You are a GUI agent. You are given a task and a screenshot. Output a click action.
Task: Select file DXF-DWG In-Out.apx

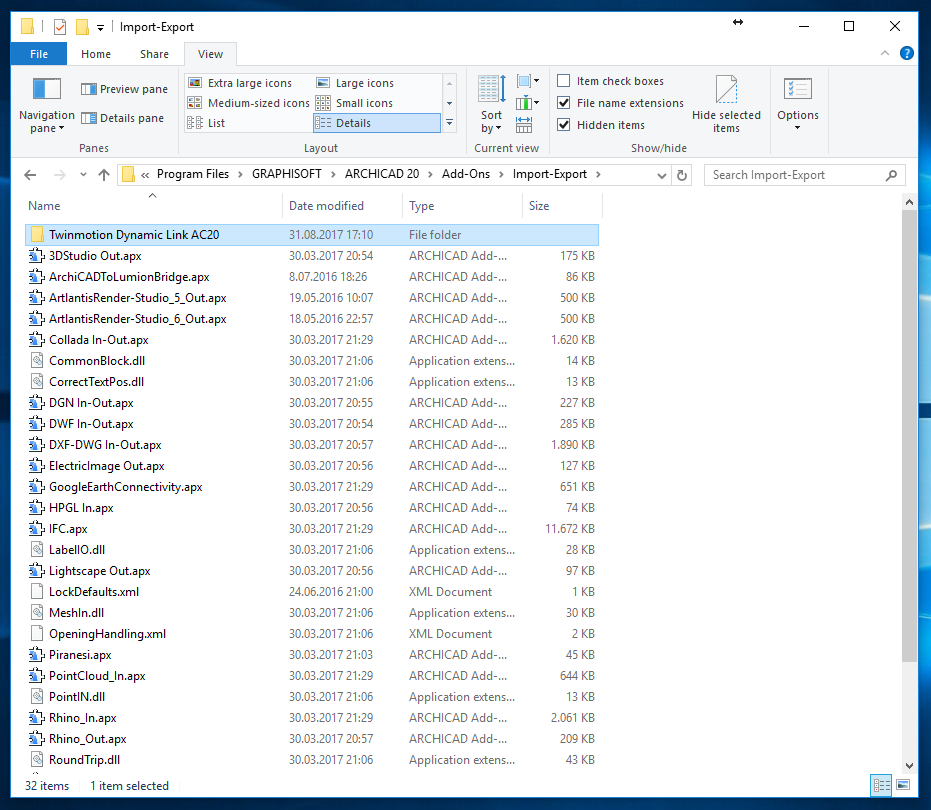pyautogui.click(x=312, y=445)
